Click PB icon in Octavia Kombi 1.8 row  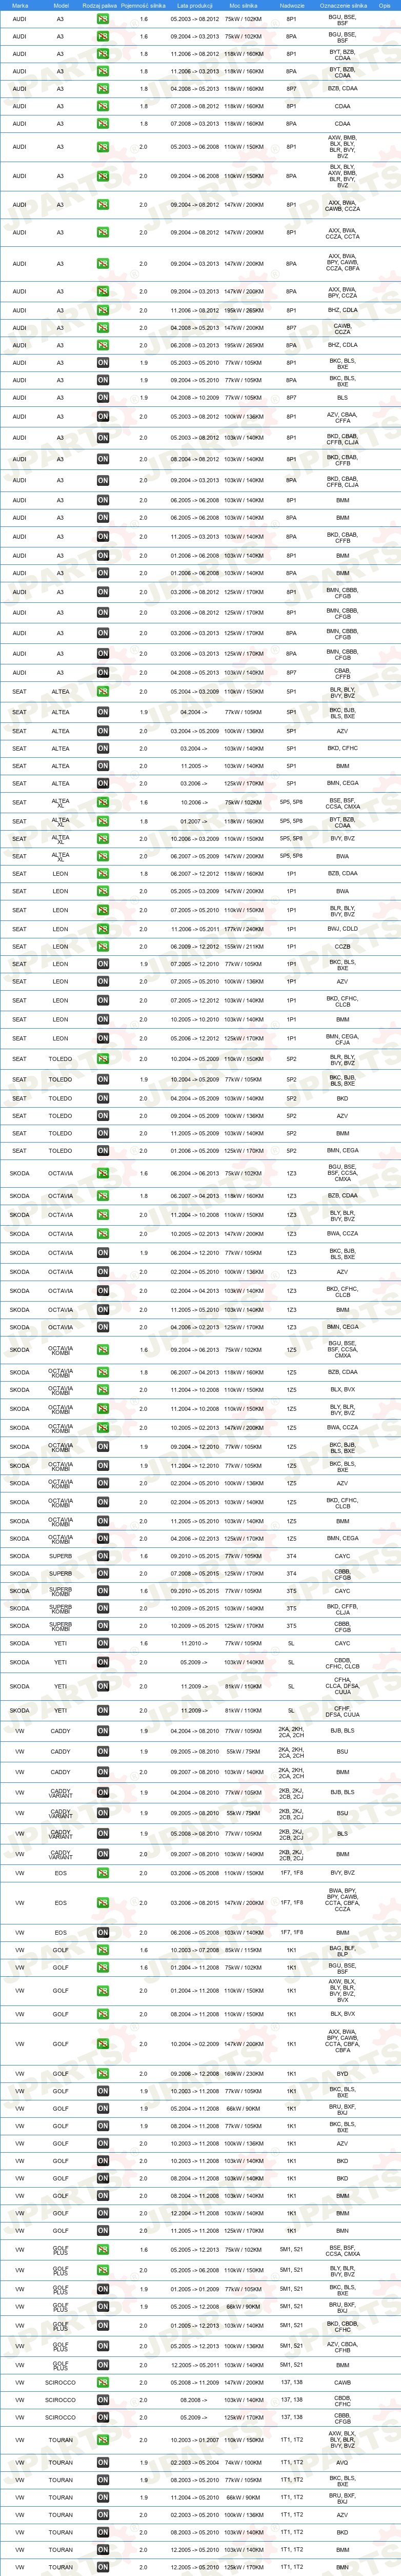[102, 1372]
